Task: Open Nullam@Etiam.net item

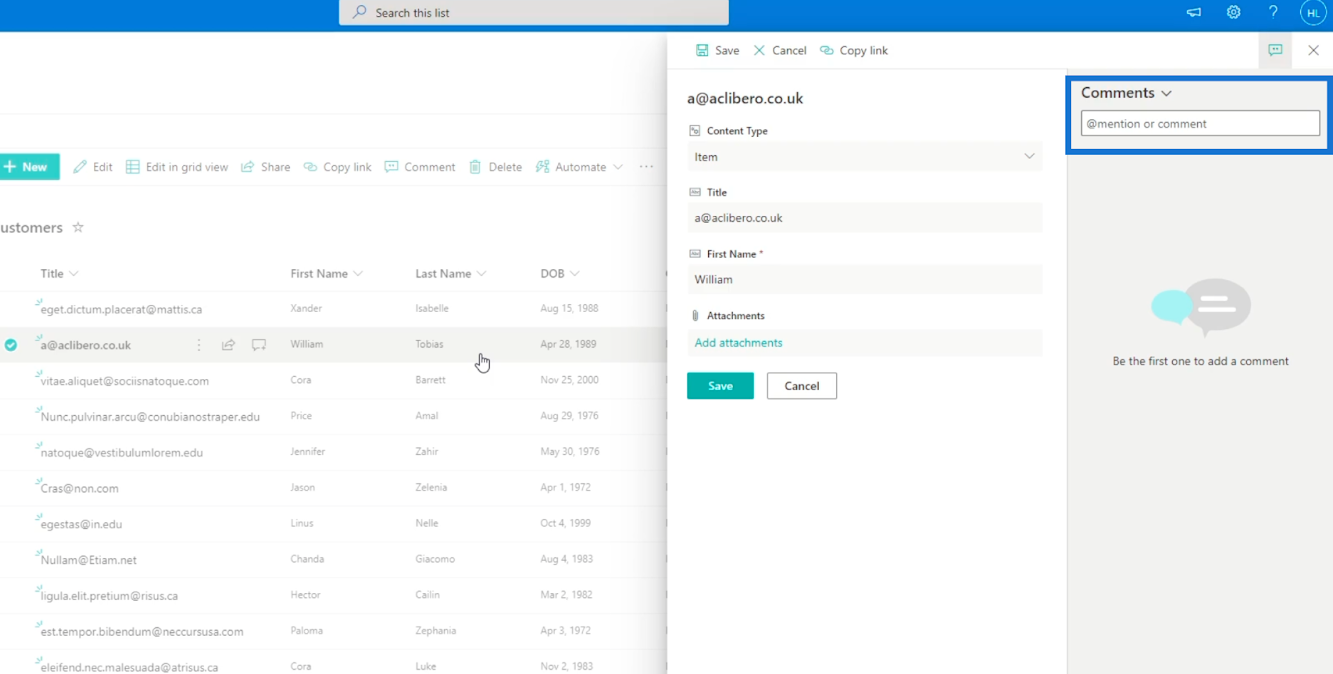Action: point(89,560)
